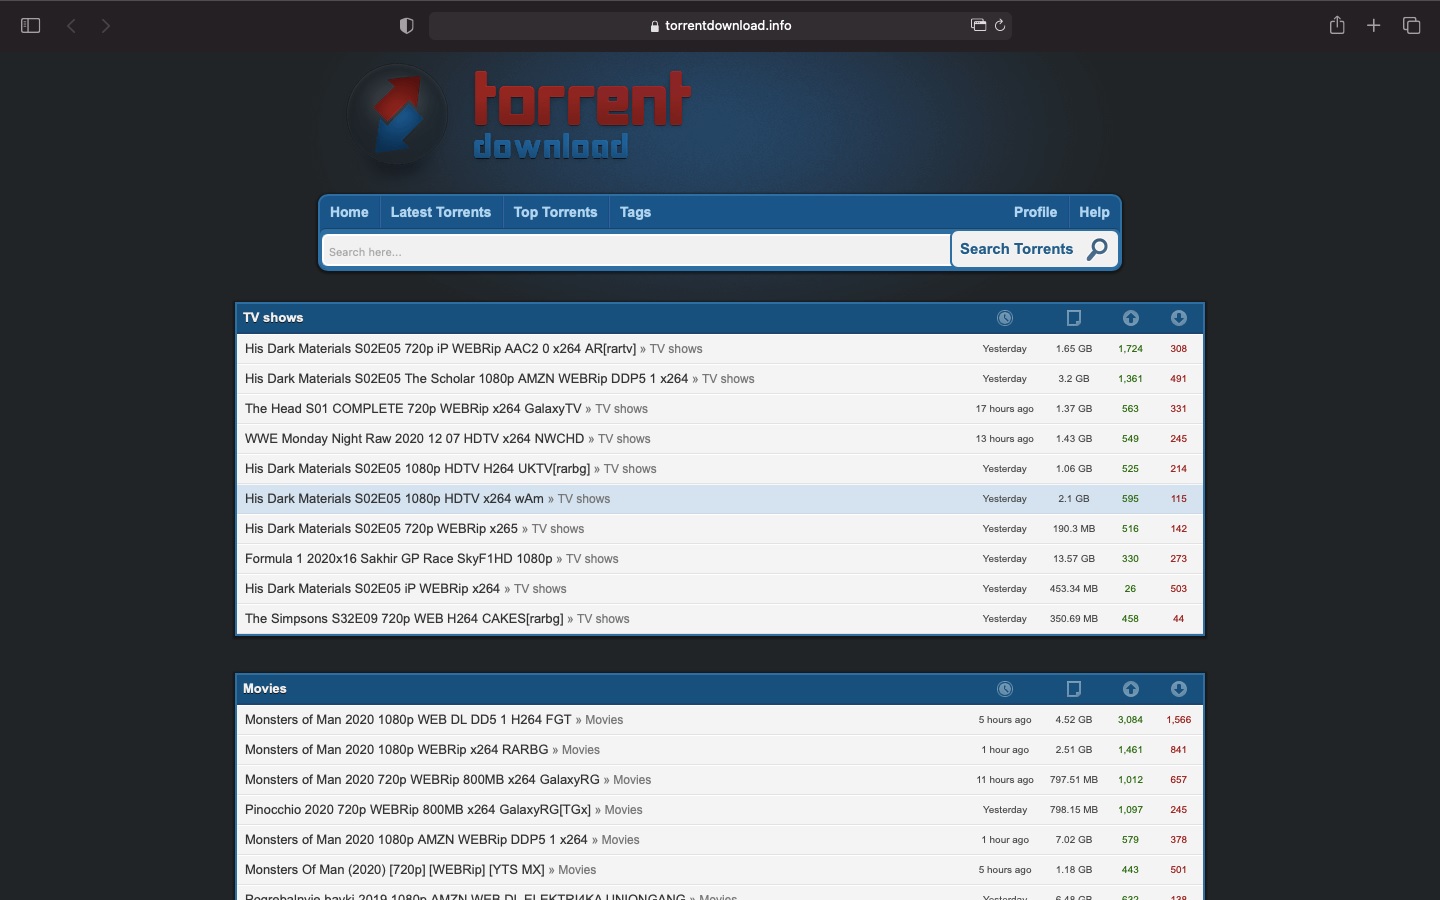Open His Dark Materials 720p WEBRip x265 link
The image size is (1440, 900).
(381, 529)
